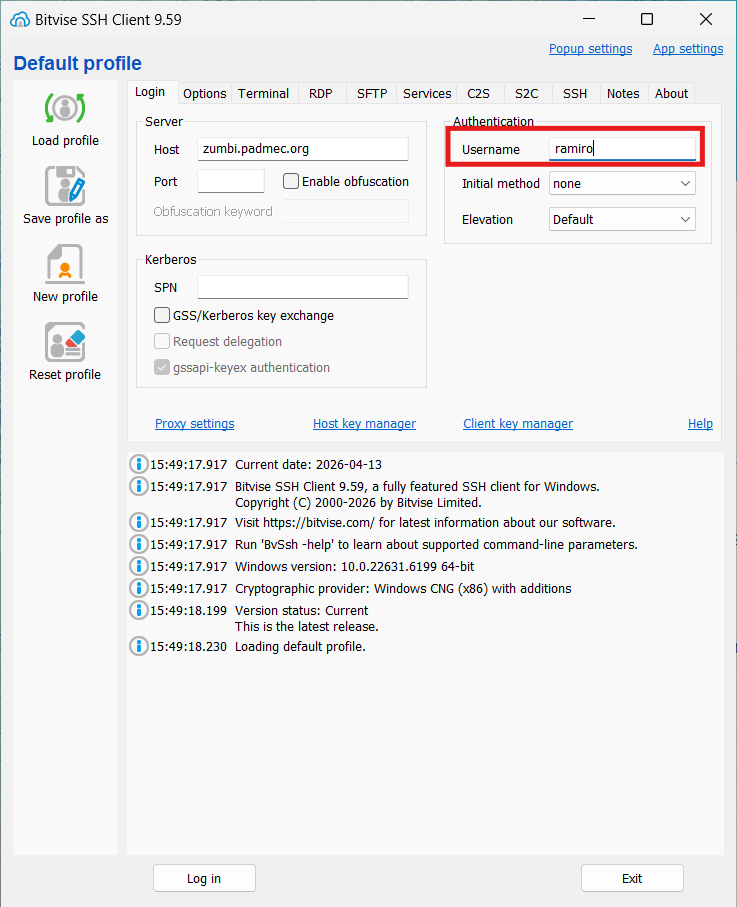737x907 pixels.
Task: Click the gssapi-keyex authentication checkbox
Action: coord(162,367)
